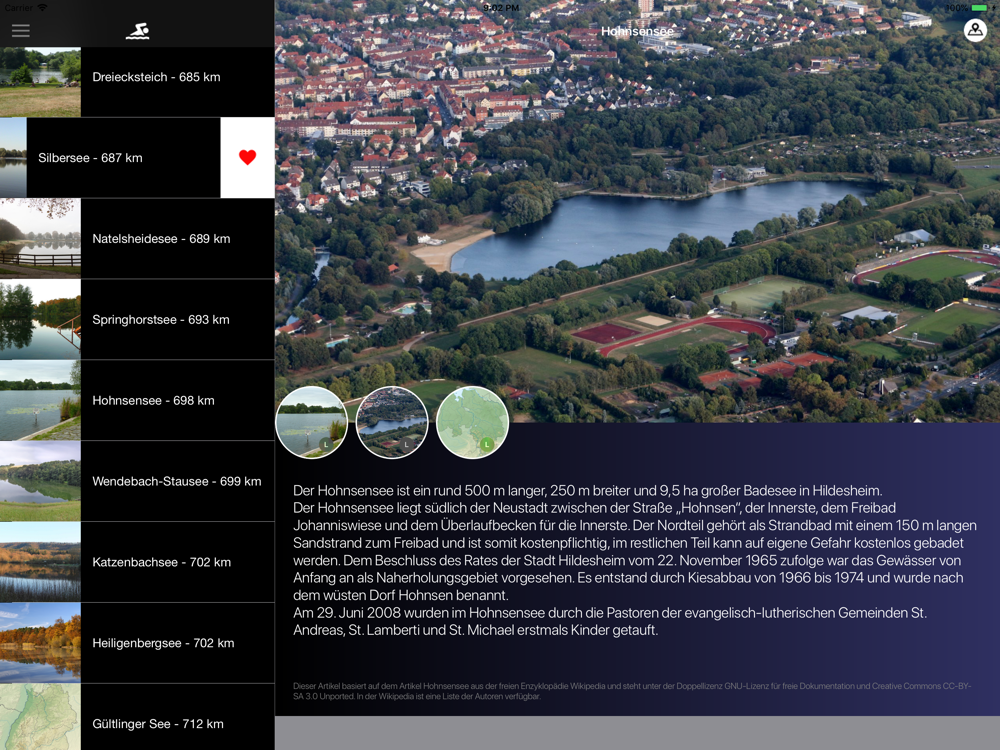Open Silbersee thumbnail image
The image size is (1000, 750).
pos(13,158)
